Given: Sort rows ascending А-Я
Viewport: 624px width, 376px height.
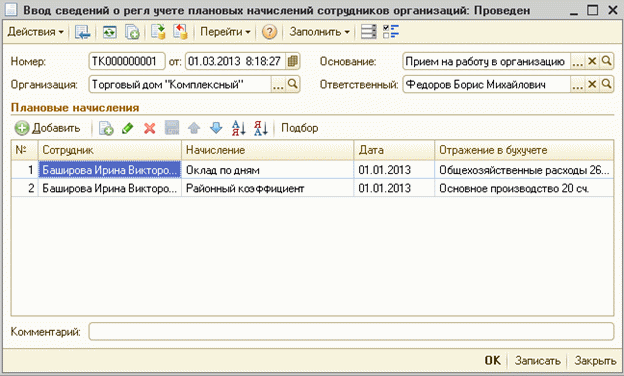Looking at the screenshot, I should [238, 128].
